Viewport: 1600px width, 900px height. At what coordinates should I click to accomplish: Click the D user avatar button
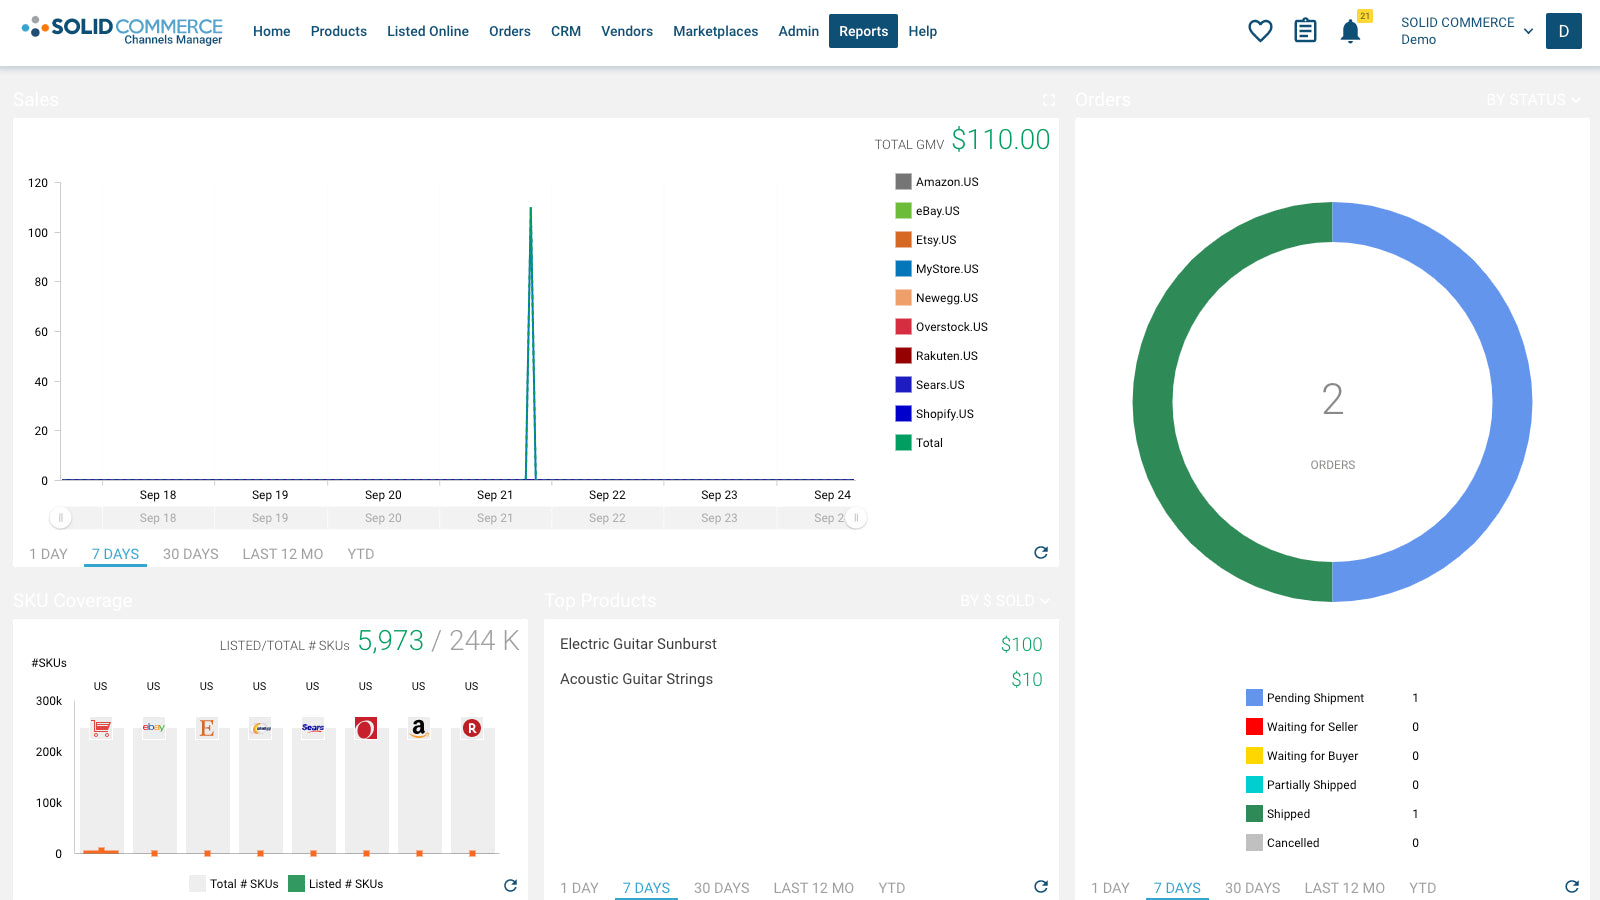(1563, 31)
